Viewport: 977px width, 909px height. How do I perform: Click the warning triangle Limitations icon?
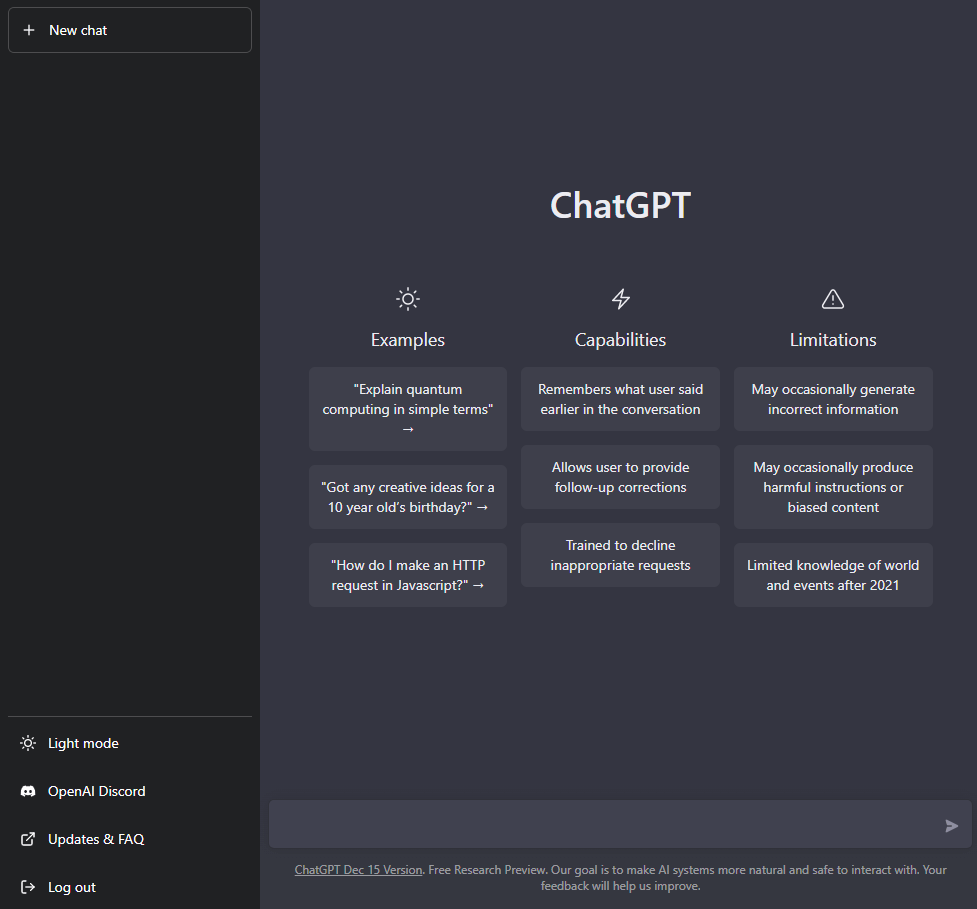(832, 298)
